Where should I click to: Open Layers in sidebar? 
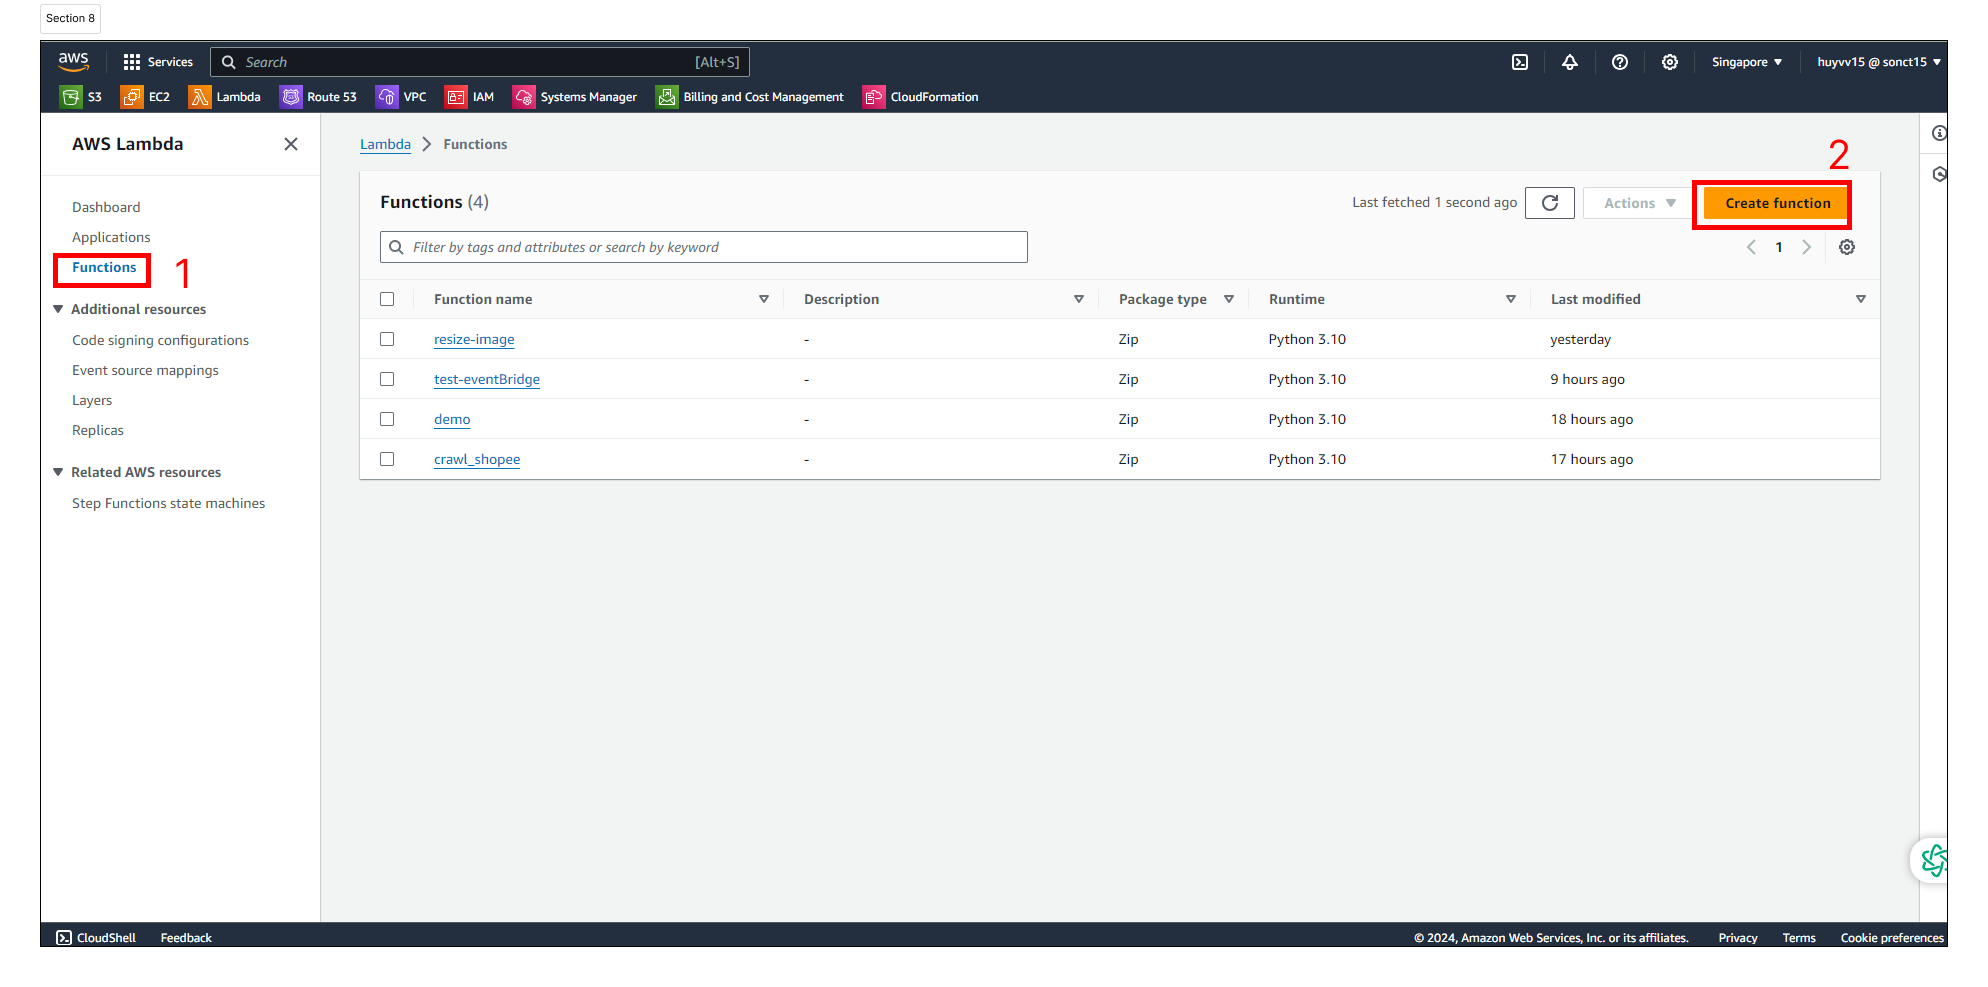pyautogui.click(x=92, y=400)
